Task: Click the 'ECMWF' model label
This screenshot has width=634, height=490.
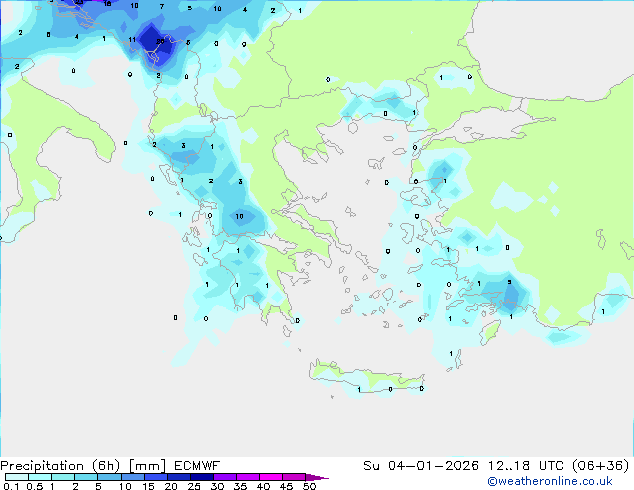Action: tap(197, 466)
